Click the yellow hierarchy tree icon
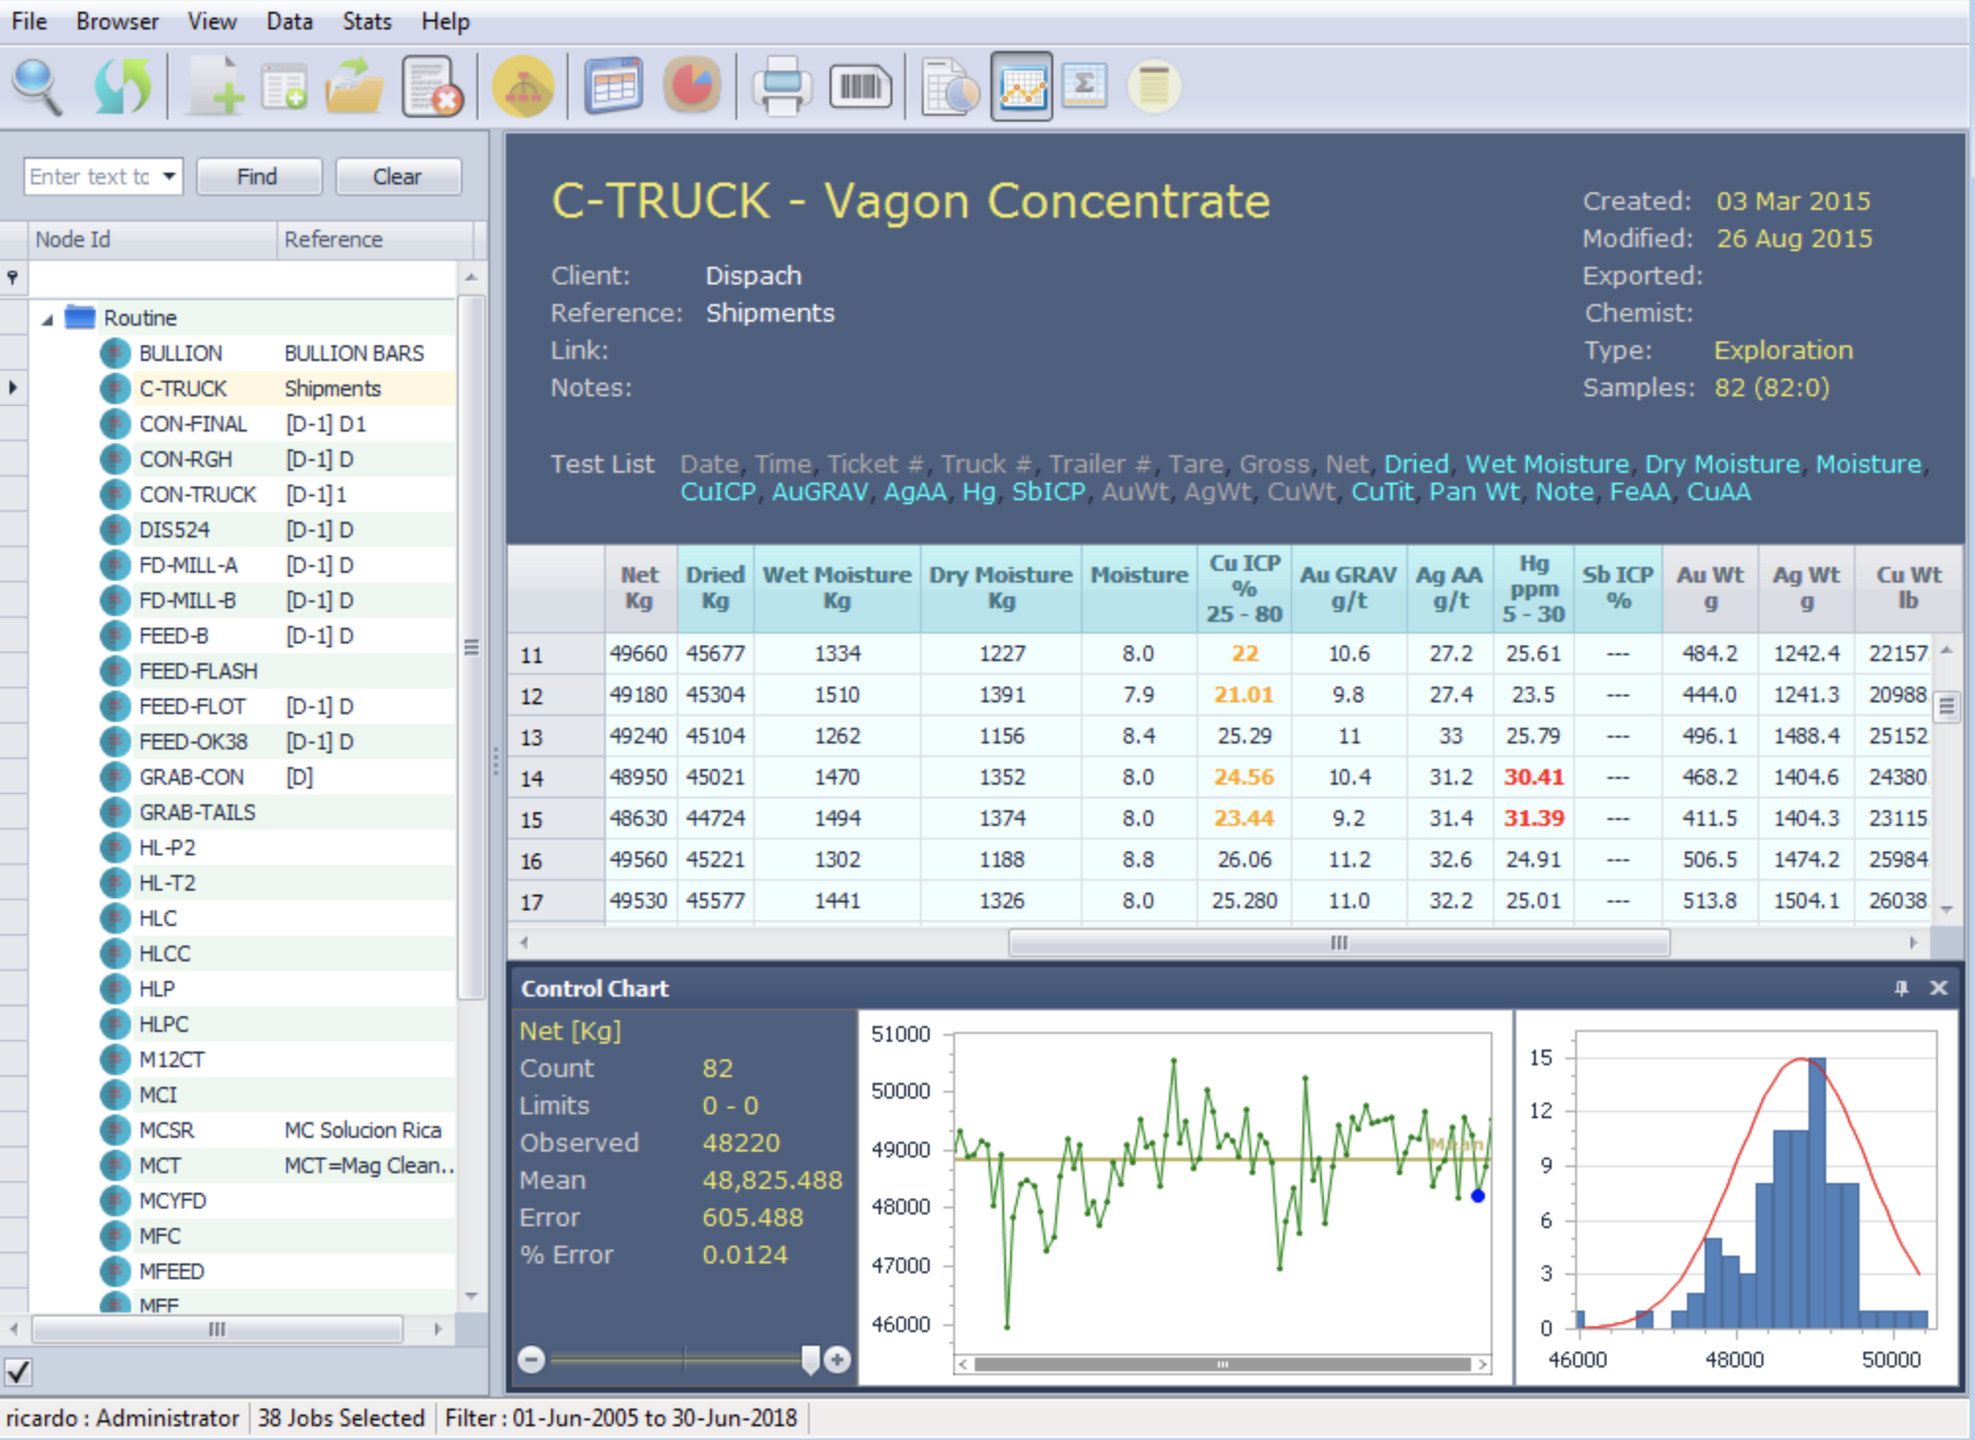 (523, 87)
